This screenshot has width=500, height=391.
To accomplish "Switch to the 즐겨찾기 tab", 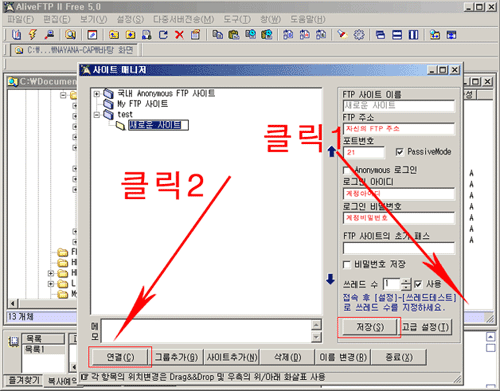I will 24,380.
